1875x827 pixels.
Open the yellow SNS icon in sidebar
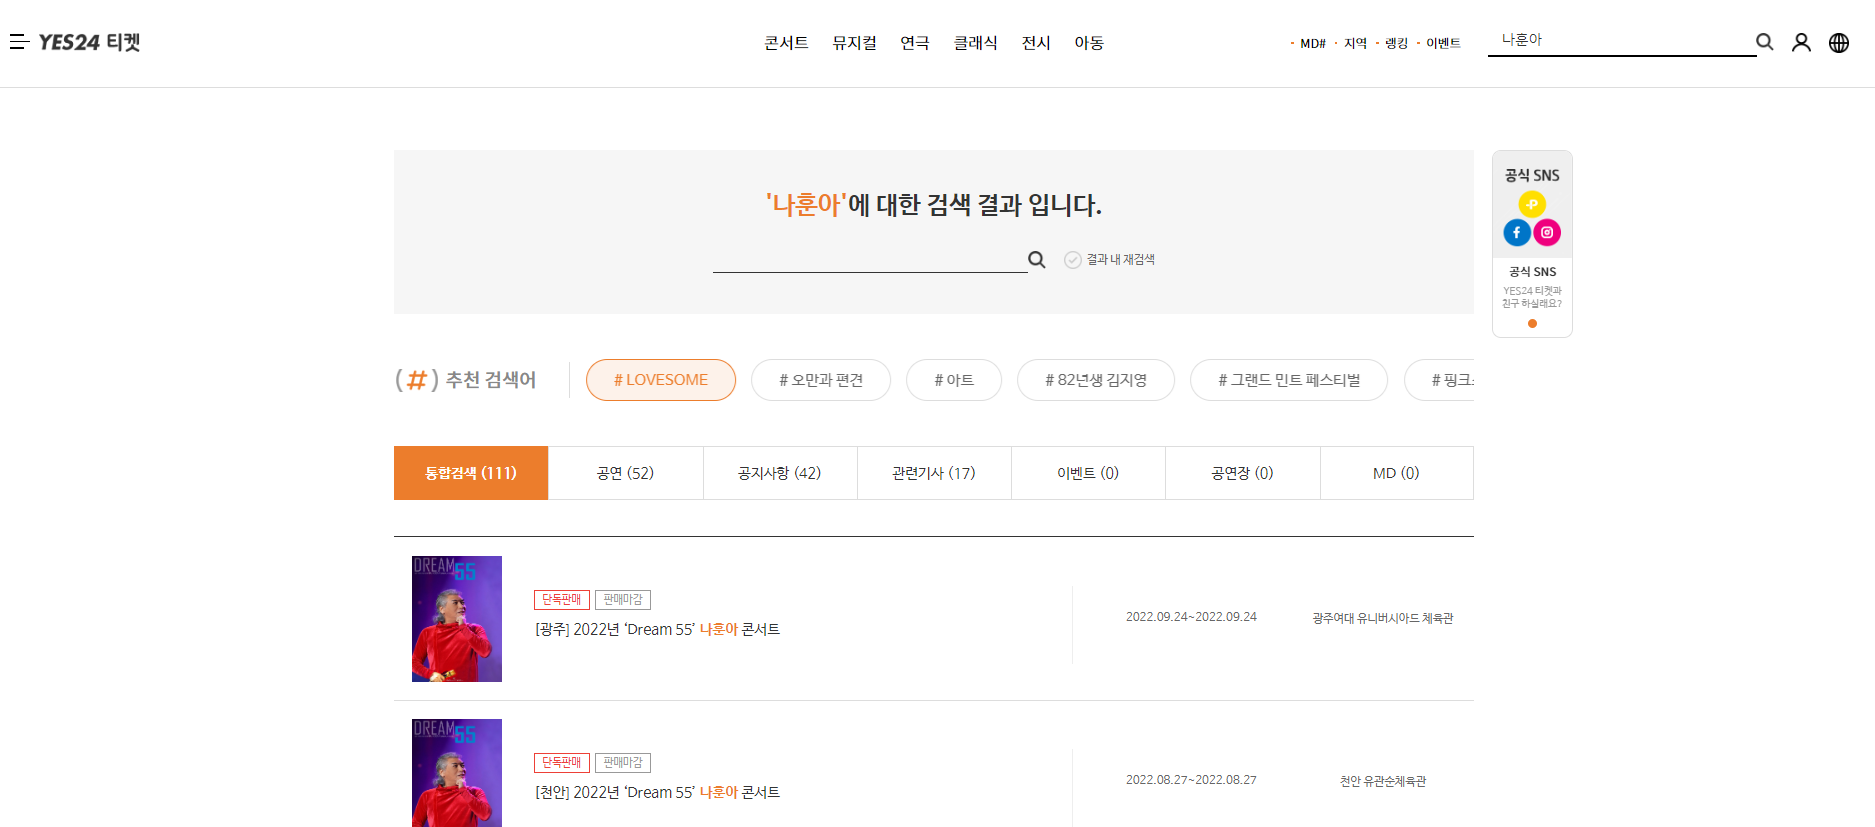(x=1532, y=204)
